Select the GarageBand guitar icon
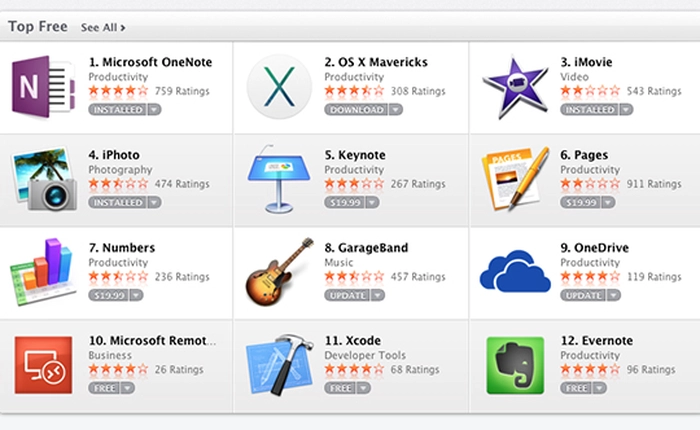 [279, 272]
